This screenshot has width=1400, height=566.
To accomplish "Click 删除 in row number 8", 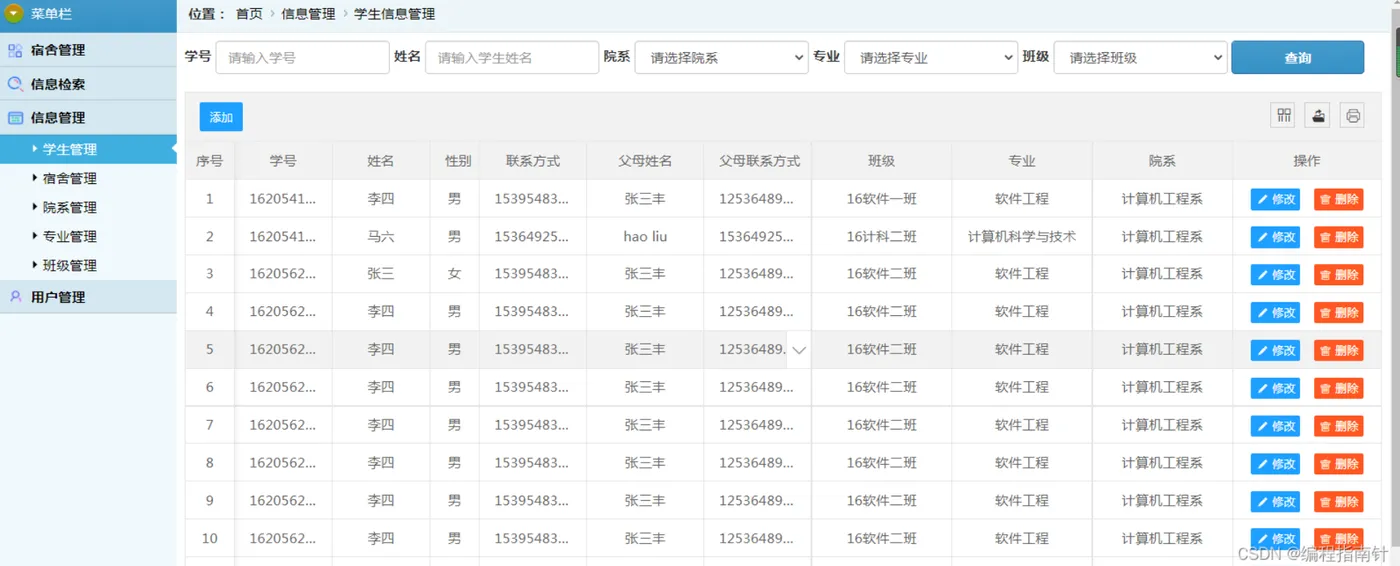I will tap(1339, 464).
